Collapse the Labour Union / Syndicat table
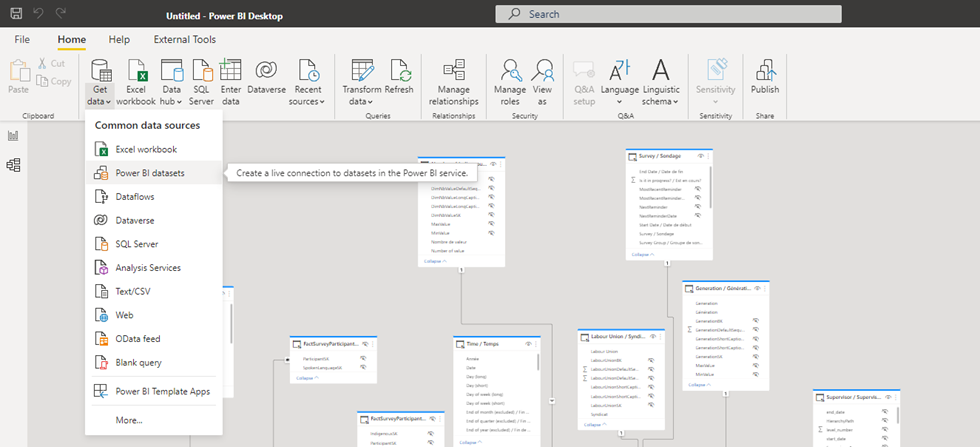This screenshot has width=980, height=447. click(x=596, y=425)
